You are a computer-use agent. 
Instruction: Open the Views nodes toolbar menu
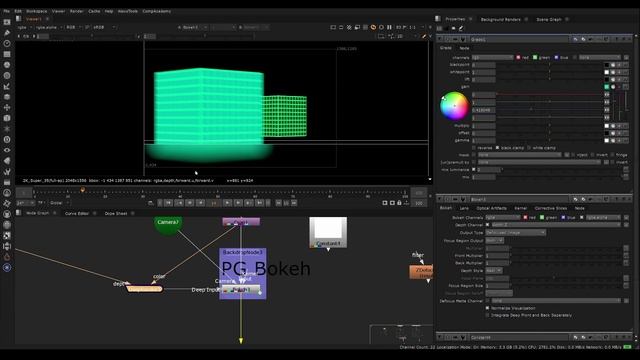tap(7, 150)
